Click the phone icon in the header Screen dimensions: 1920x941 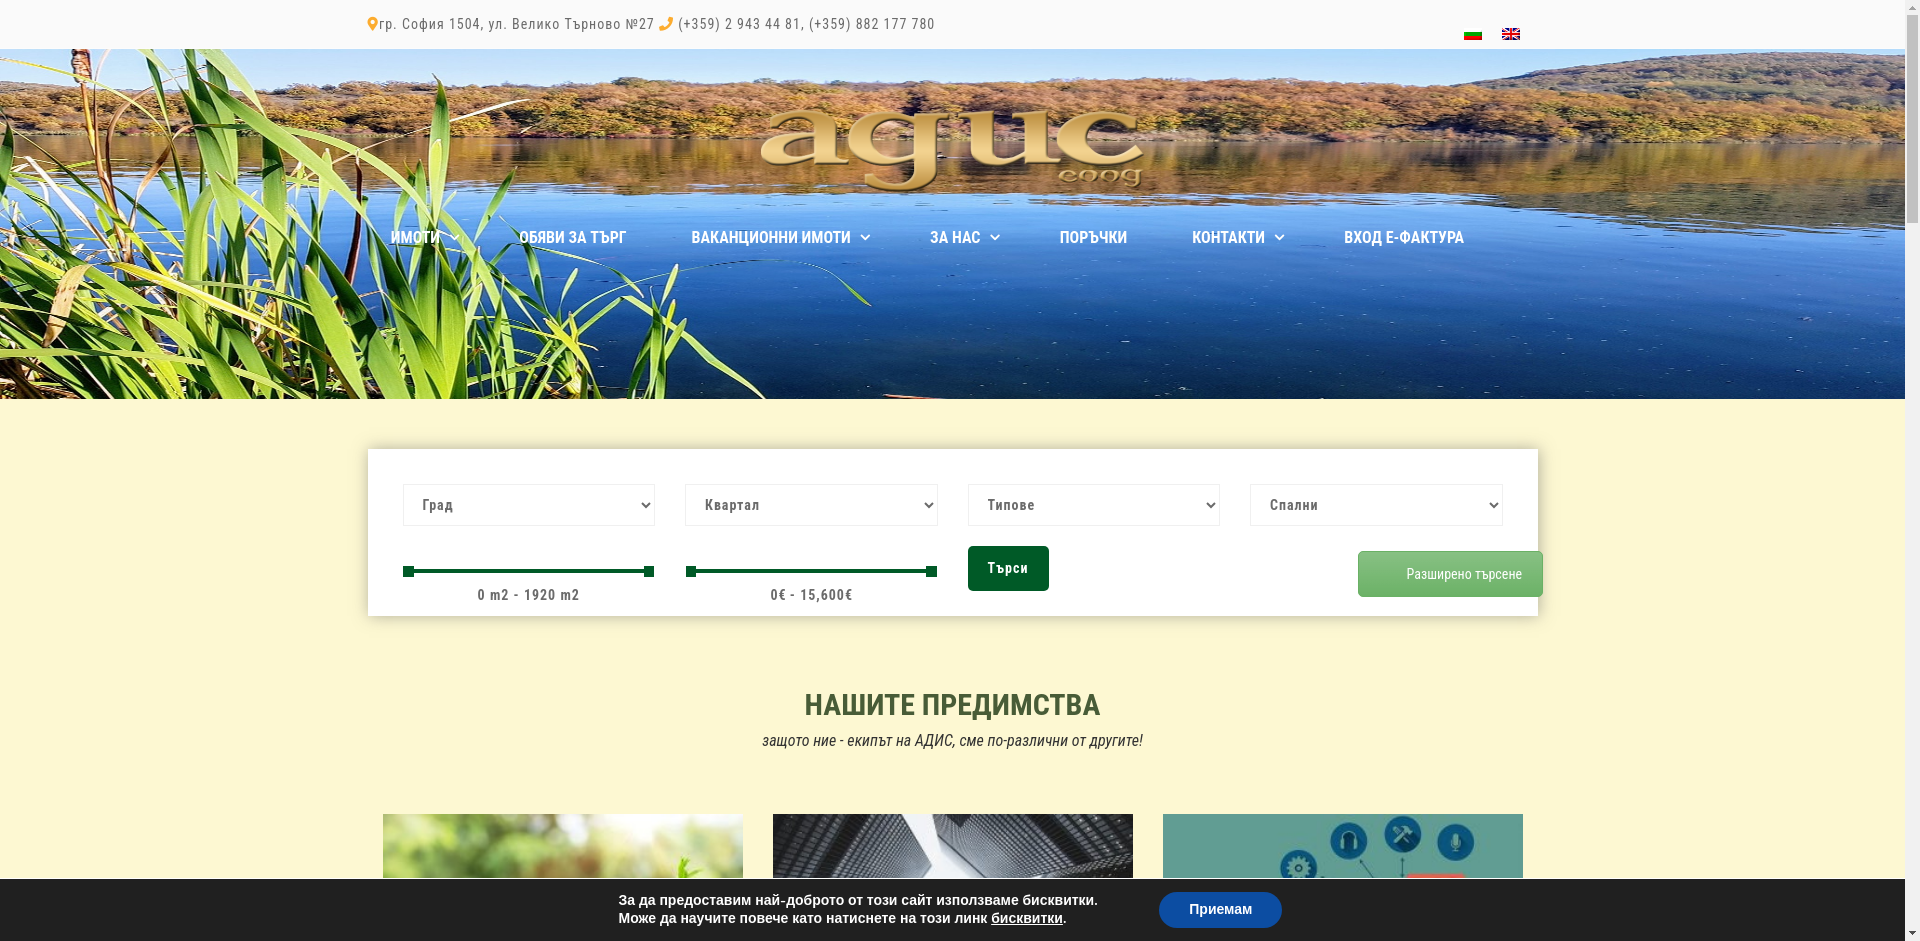click(666, 23)
